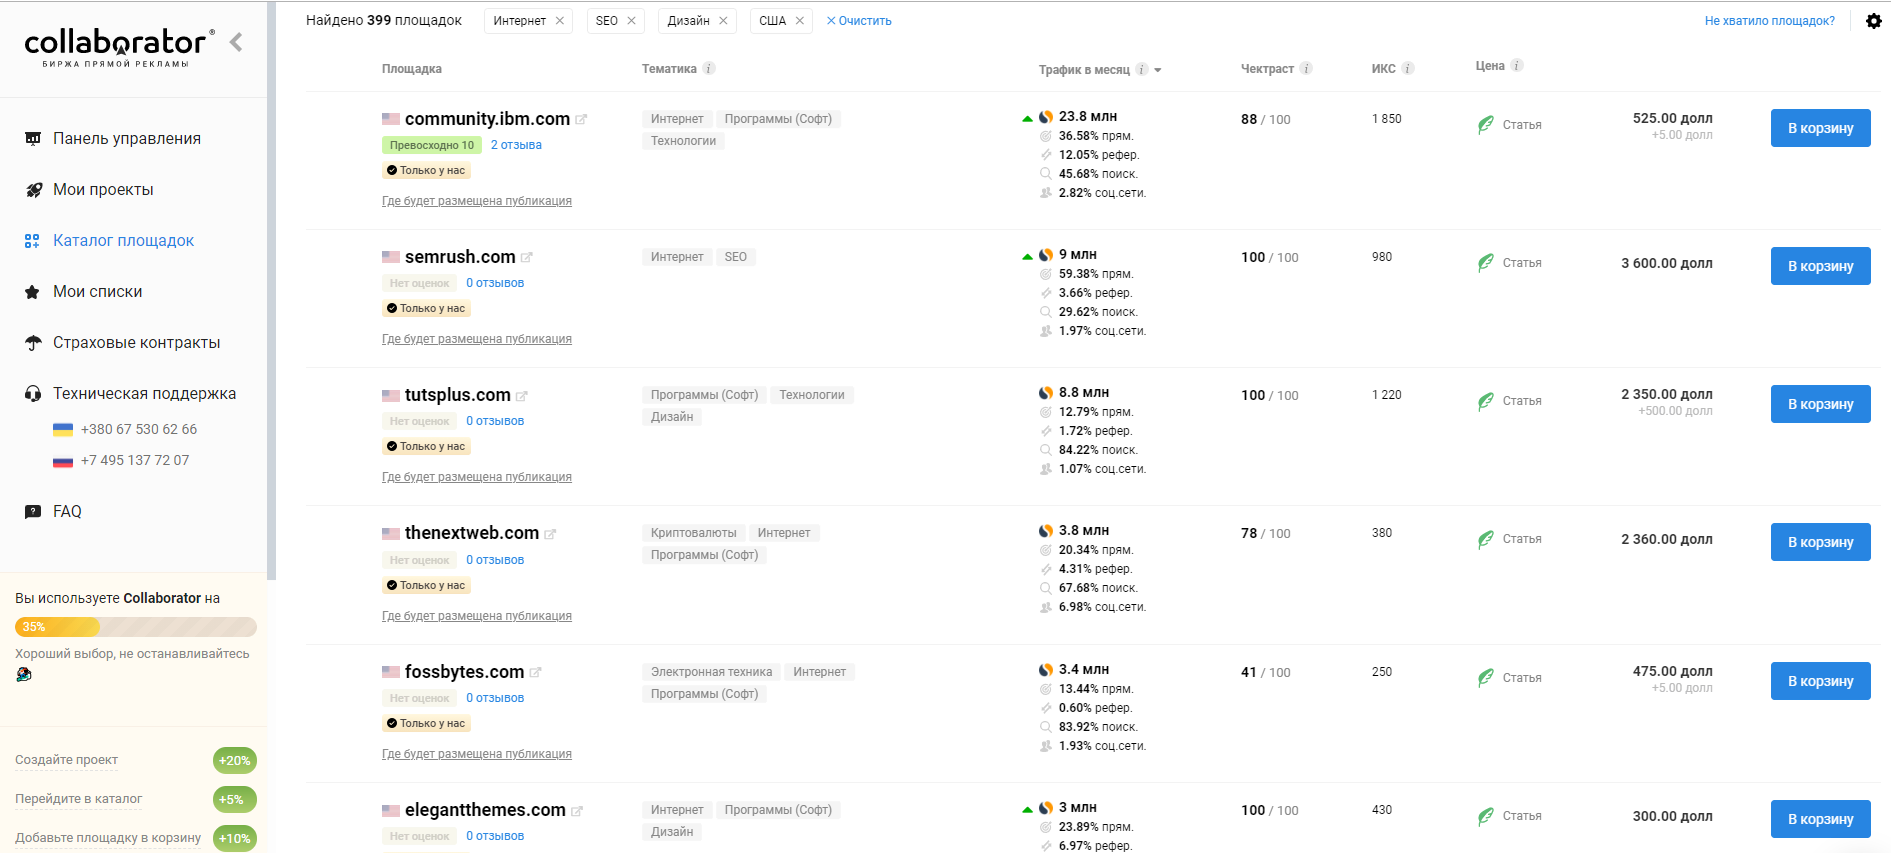Toggle 'Только у нас' on the tutsplus.com listing

(x=426, y=446)
